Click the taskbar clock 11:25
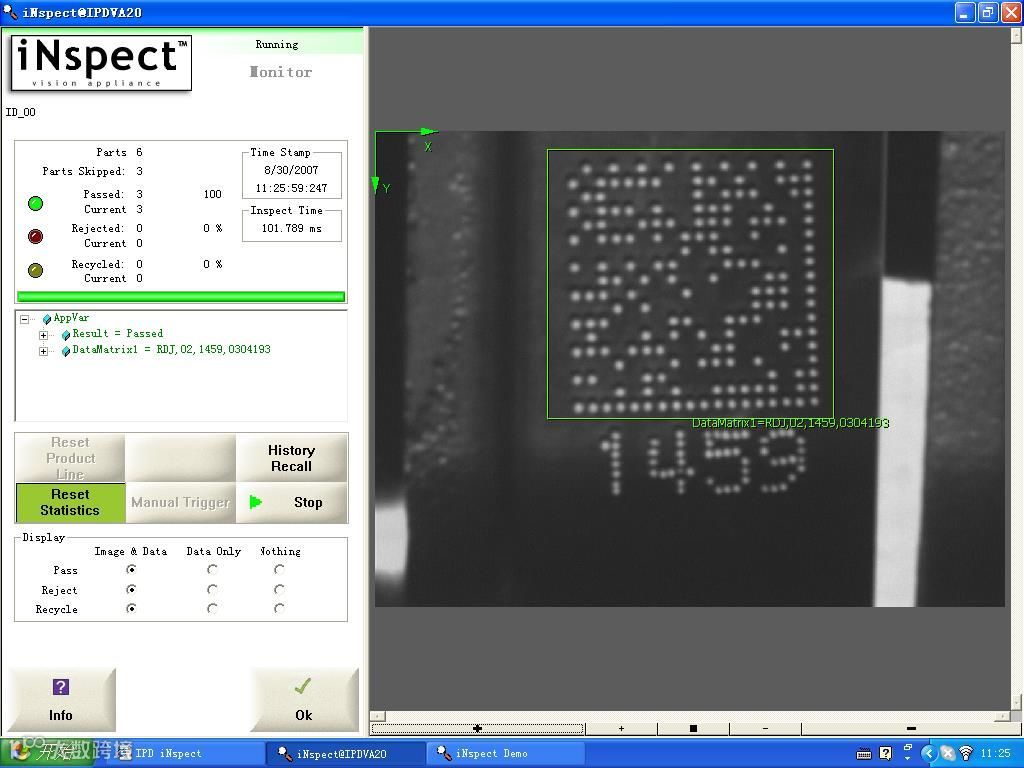 [x=995, y=754]
